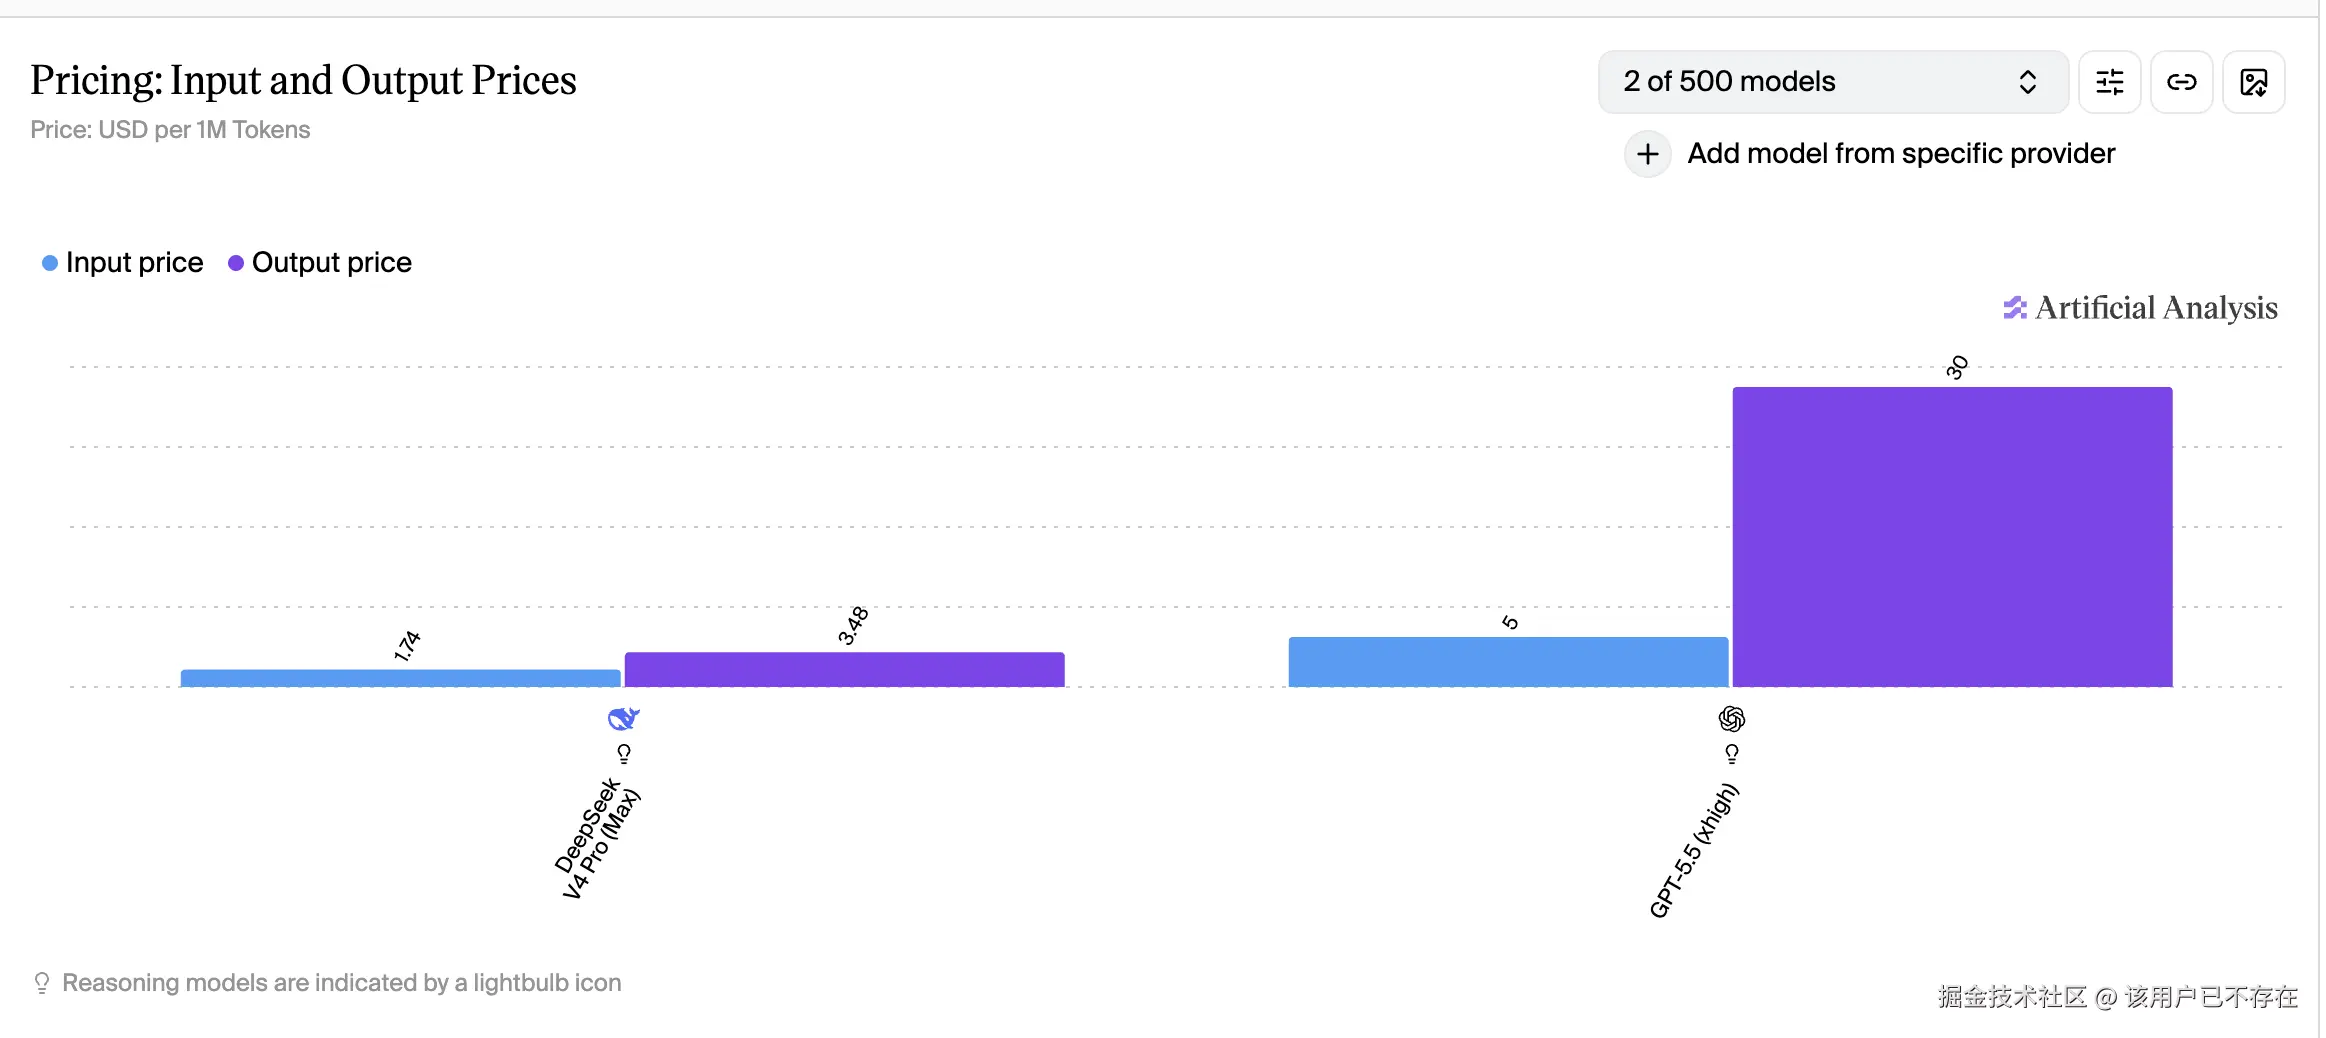Download chart as image icon
The image size is (2326, 1038).
[2253, 82]
